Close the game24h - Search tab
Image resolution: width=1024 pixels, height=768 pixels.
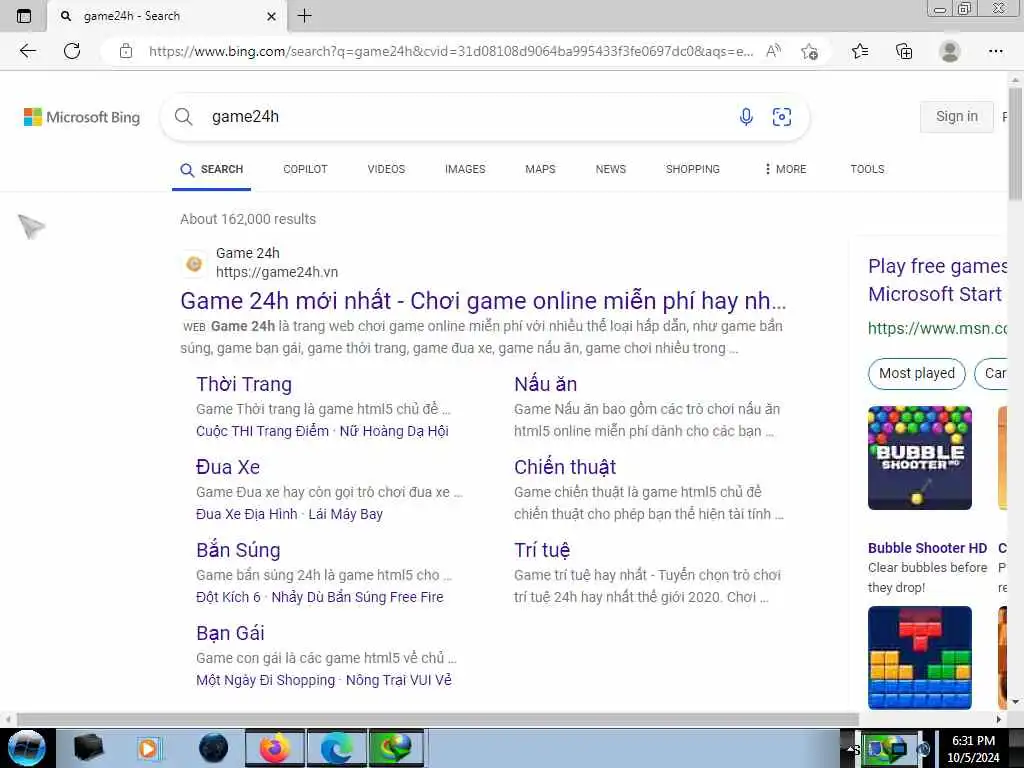pos(272,16)
